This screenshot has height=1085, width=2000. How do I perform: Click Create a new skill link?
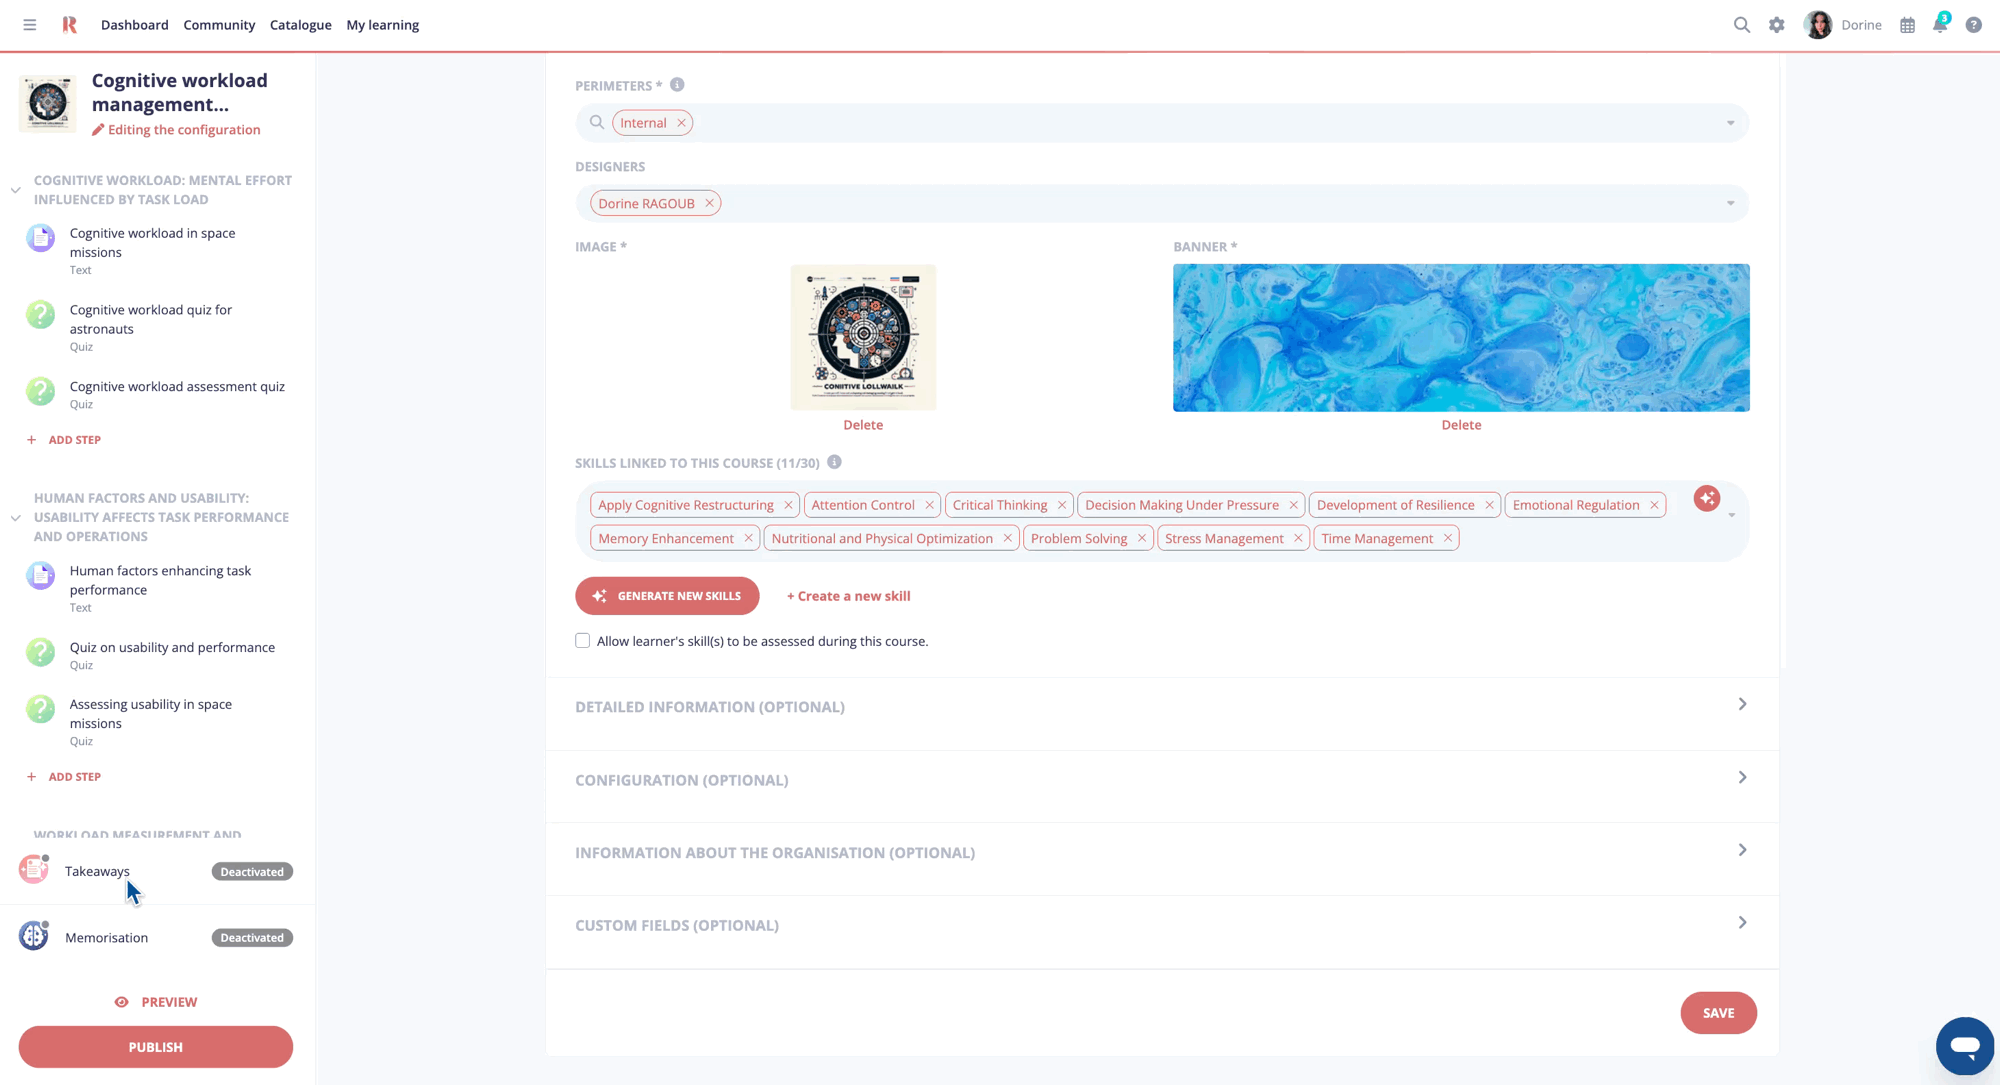point(848,596)
